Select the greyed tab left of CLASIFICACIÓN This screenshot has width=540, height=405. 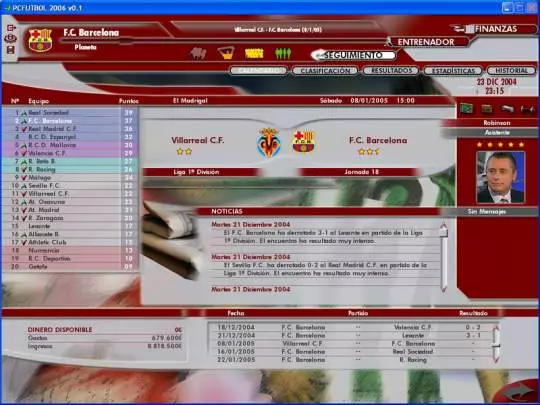click(258, 70)
